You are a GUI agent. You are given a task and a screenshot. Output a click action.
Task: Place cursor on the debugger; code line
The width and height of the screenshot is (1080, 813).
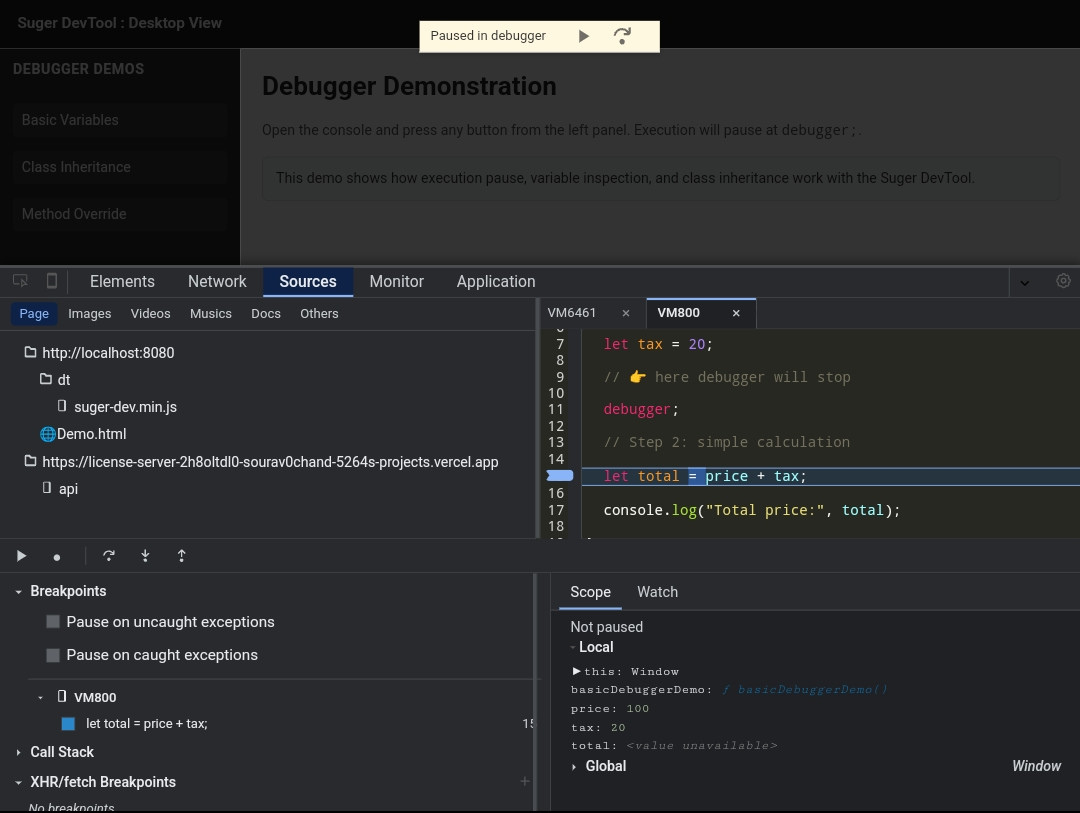point(641,409)
